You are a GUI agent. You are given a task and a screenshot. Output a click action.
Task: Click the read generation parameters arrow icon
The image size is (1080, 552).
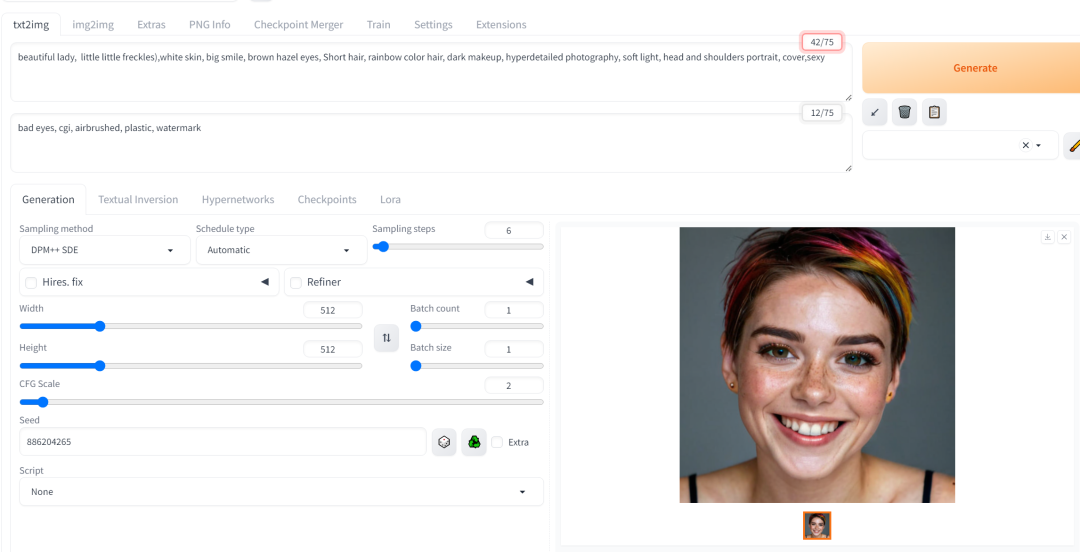tap(875, 112)
